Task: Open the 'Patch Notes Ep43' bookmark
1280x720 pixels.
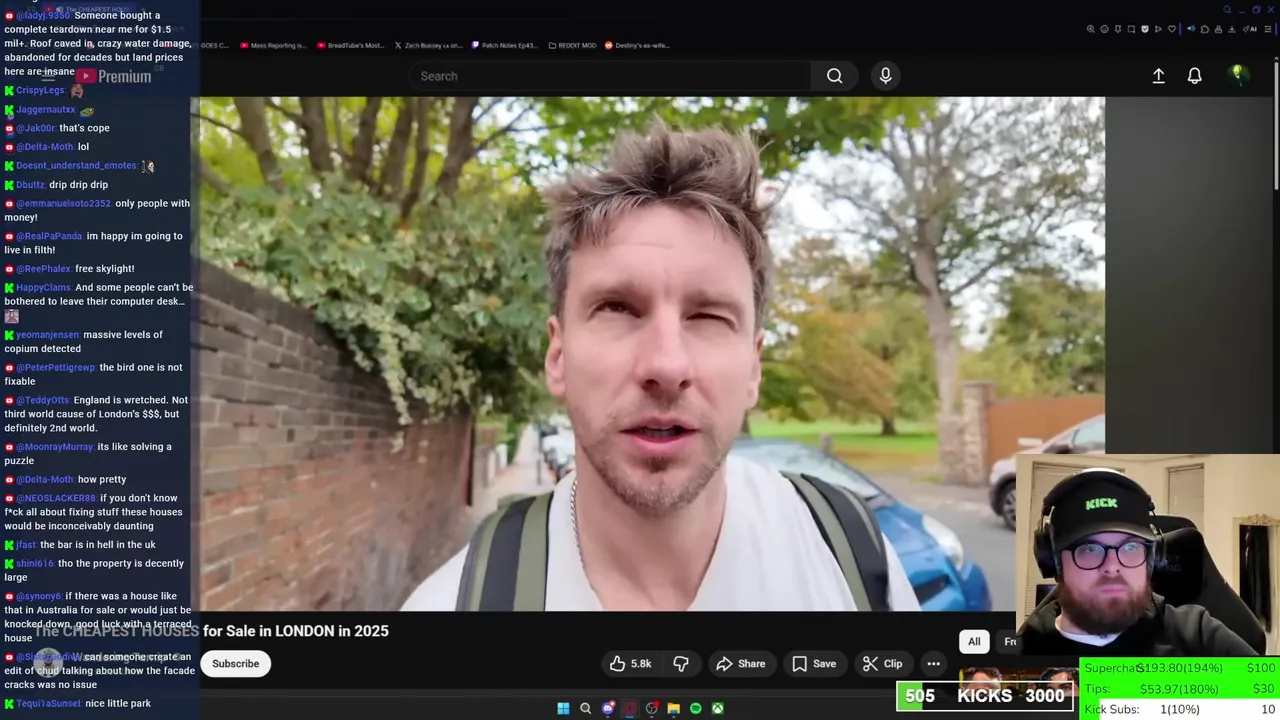Action: pyautogui.click(x=505, y=45)
